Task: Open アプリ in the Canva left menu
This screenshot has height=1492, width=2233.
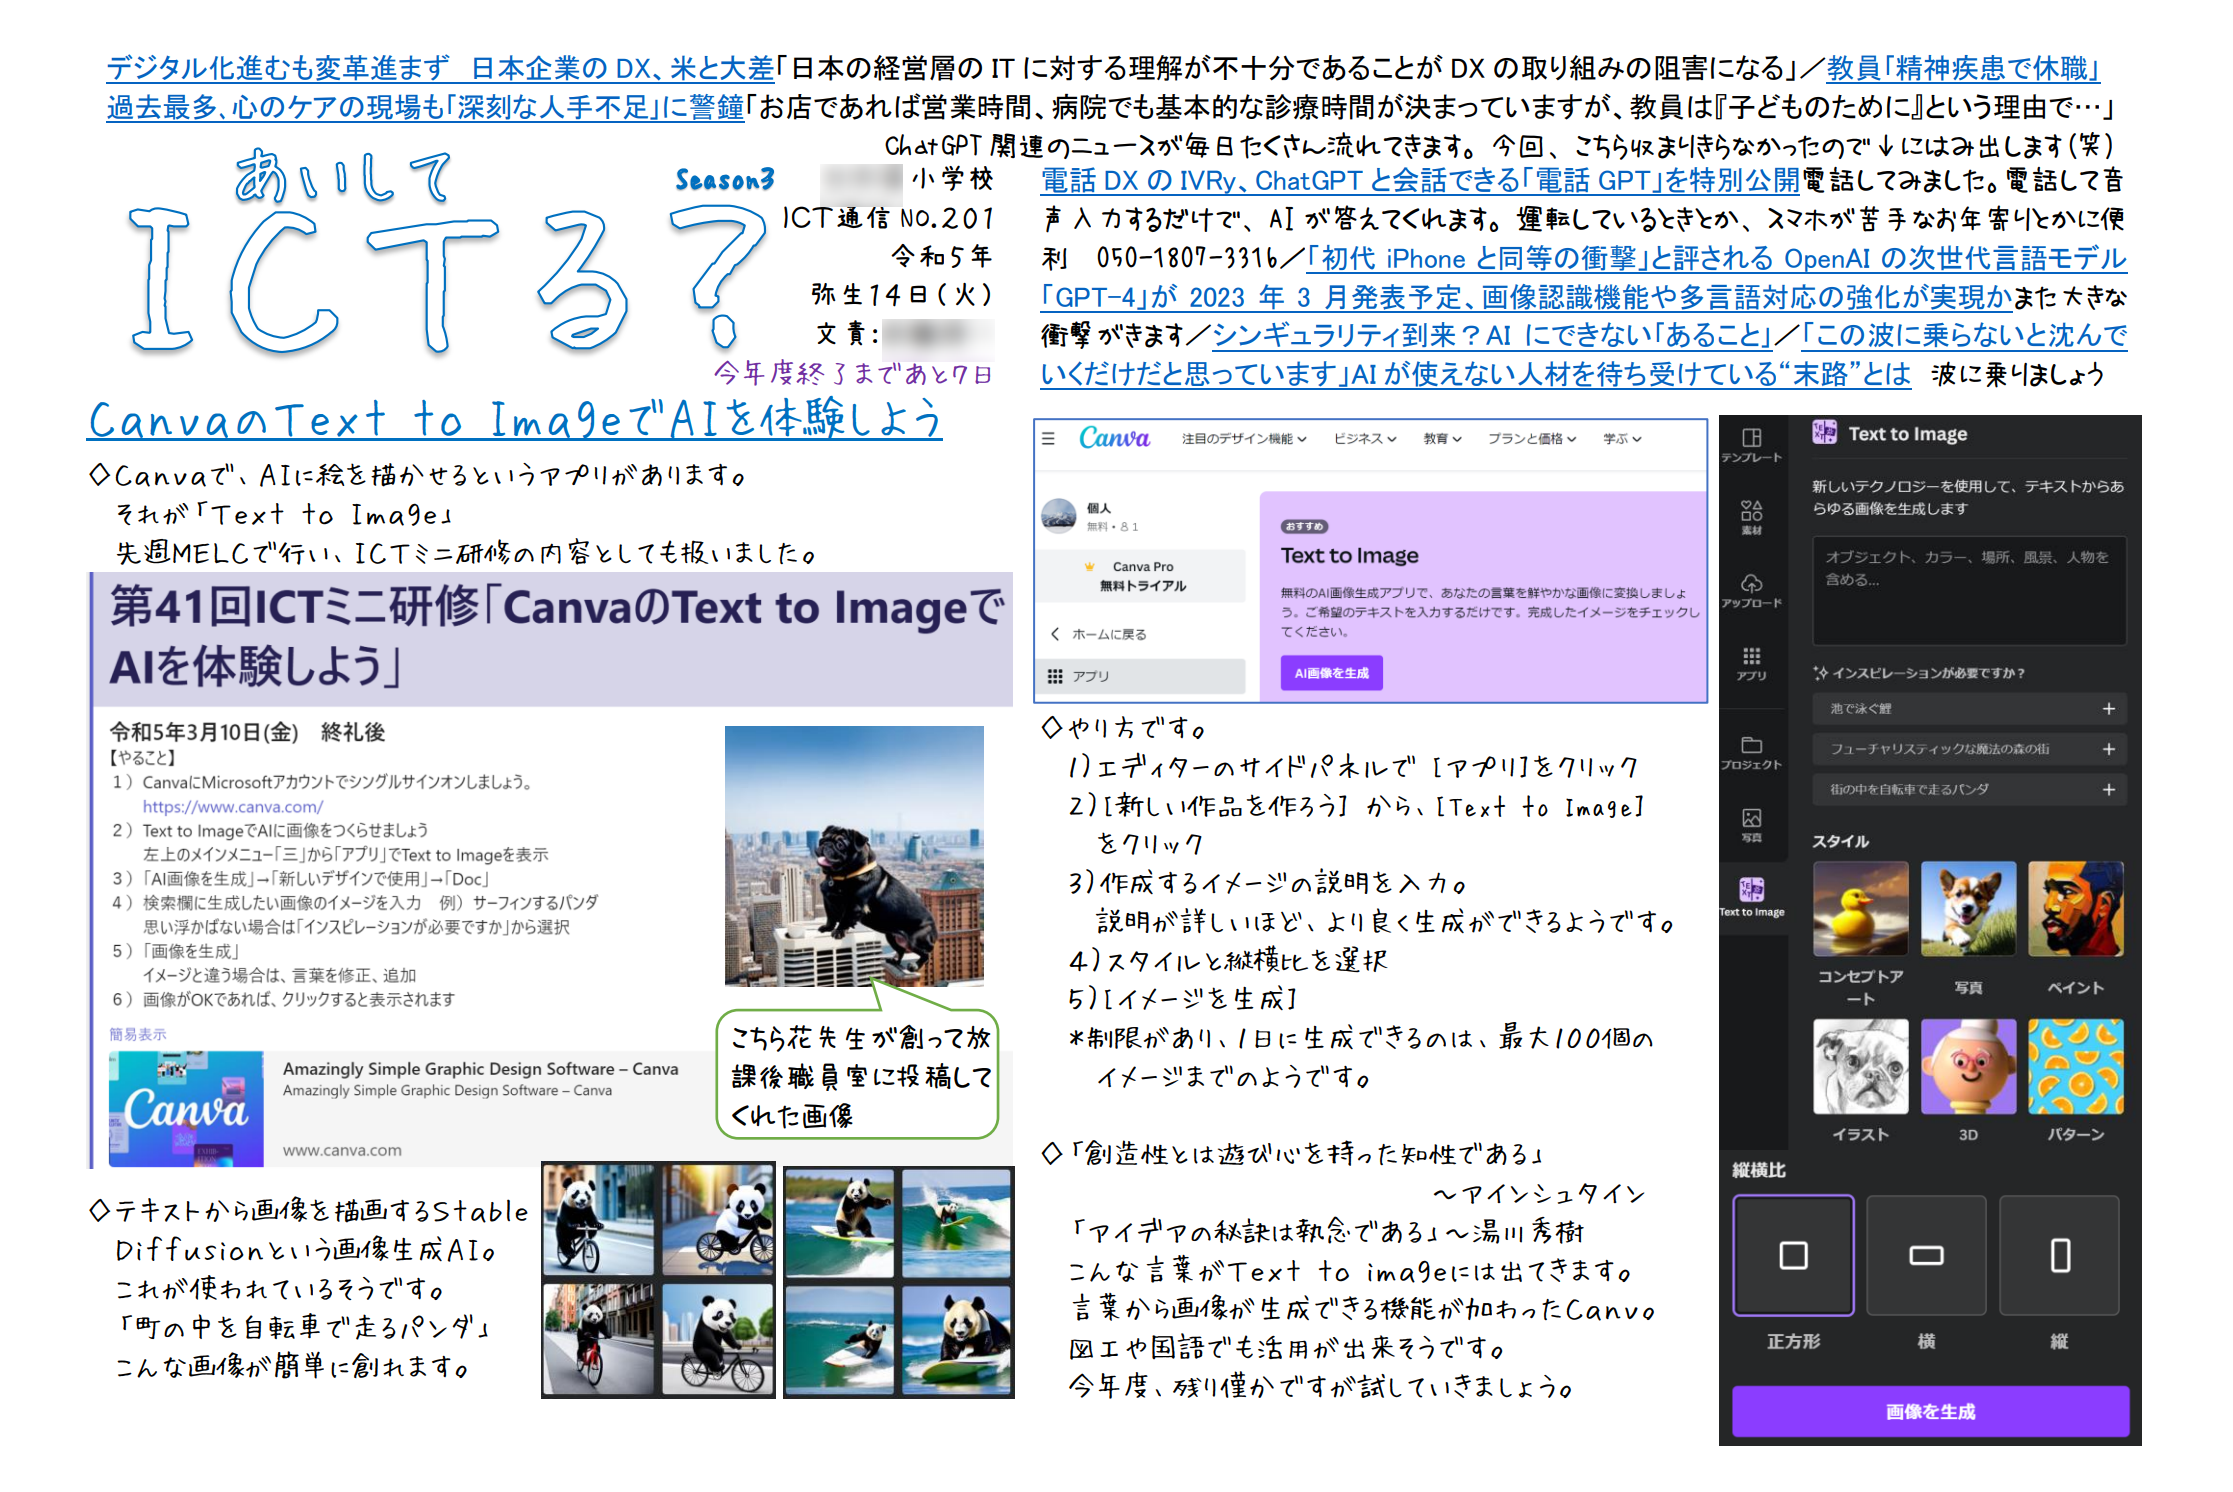Action: (x=1142, y=676)
